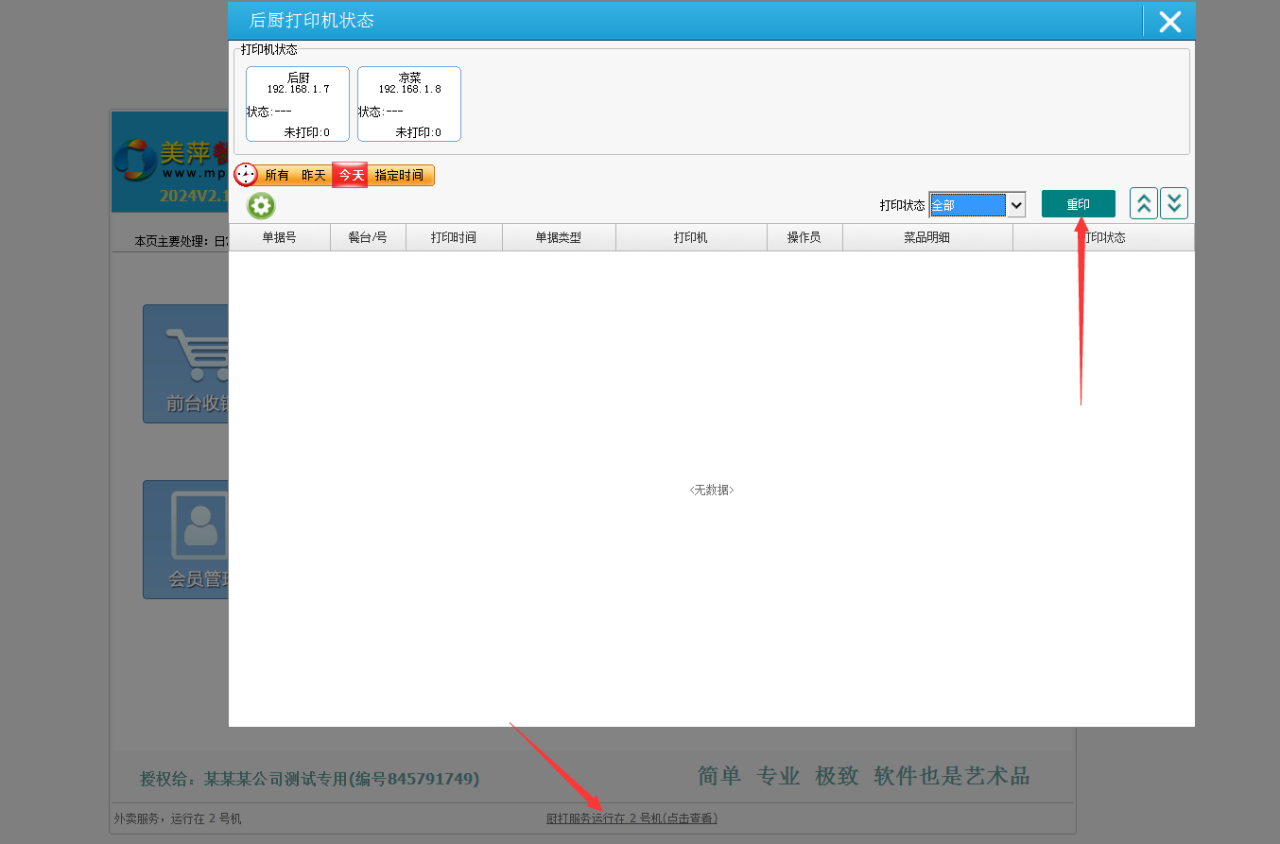Enable the 所有 records filter
Image resolution: width=1280 pixels, height=844 pixels.
click(x=276, y=174)
